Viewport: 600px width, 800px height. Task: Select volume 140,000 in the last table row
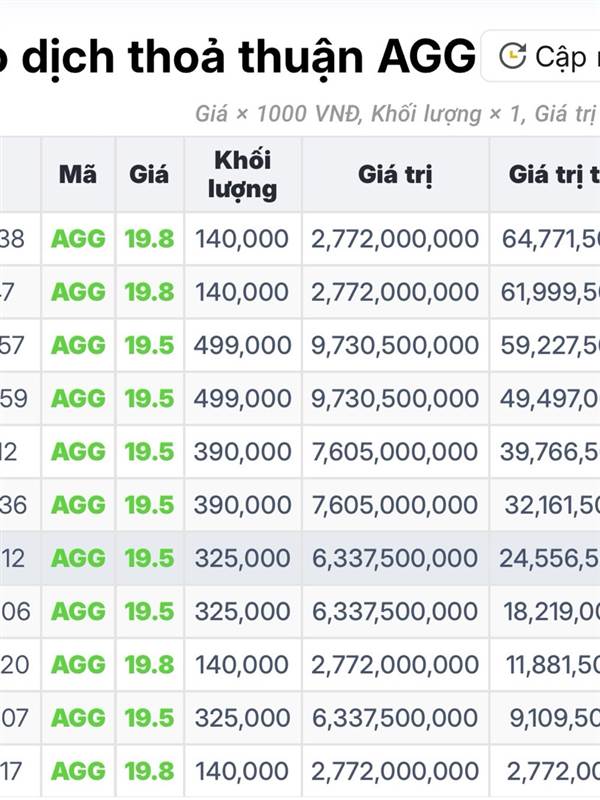[x=243, y=770]
